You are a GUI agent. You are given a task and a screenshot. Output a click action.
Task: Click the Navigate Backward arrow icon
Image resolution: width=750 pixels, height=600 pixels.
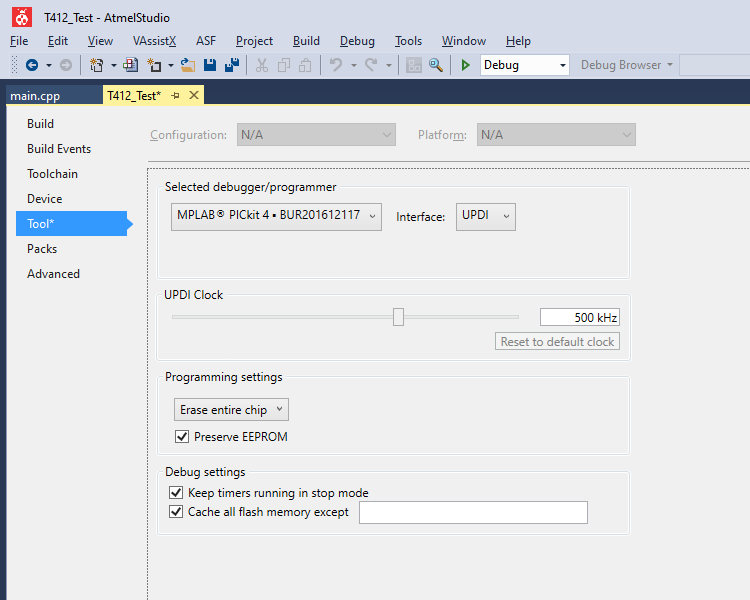pos(32,65)
